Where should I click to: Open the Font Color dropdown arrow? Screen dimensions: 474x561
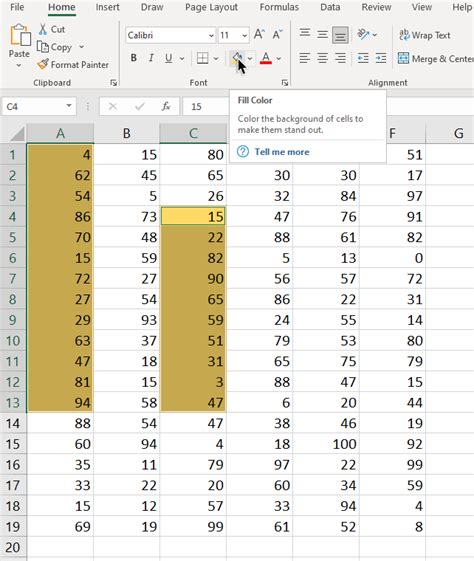279,58
